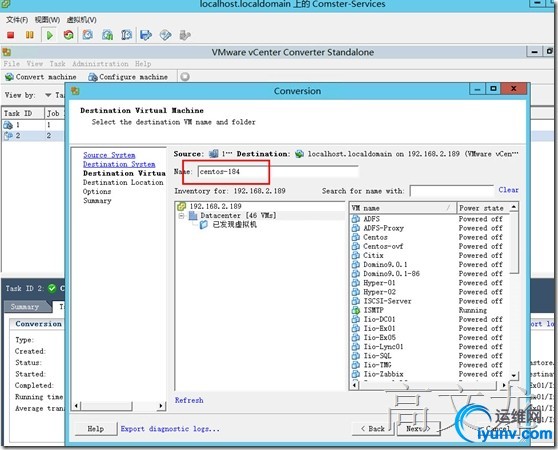The width and height of the screenshot is (558, 450).
Task: Click the CD/DVD connect toolbar icon
Action: coord(165,35)
